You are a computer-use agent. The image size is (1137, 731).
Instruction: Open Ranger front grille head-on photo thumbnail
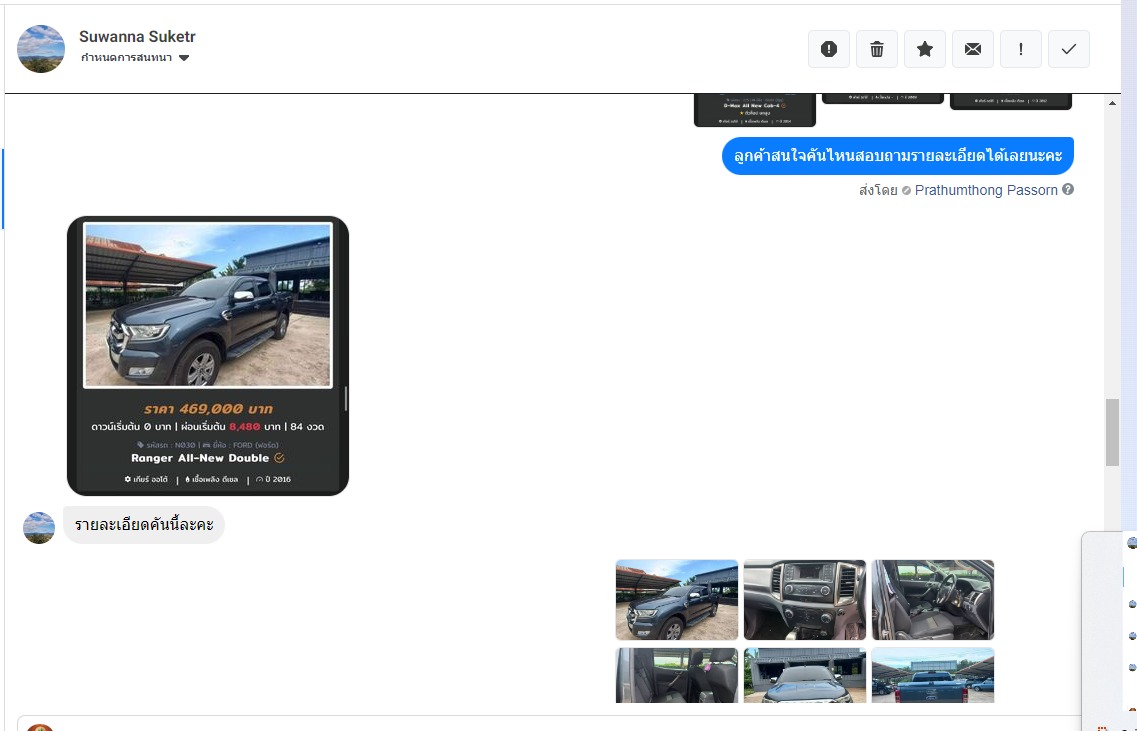pyautogui.click(x=805, y=675)
